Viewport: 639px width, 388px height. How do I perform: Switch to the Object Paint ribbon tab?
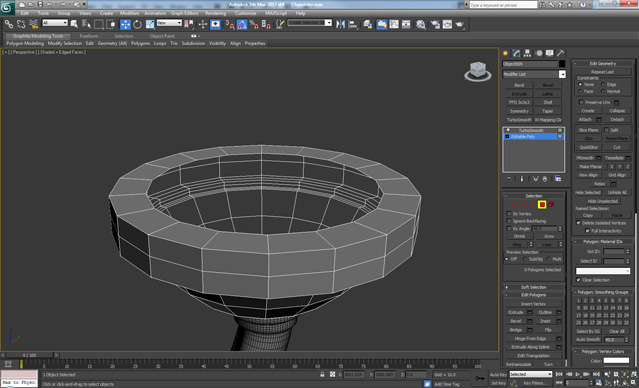pos(162,36)
